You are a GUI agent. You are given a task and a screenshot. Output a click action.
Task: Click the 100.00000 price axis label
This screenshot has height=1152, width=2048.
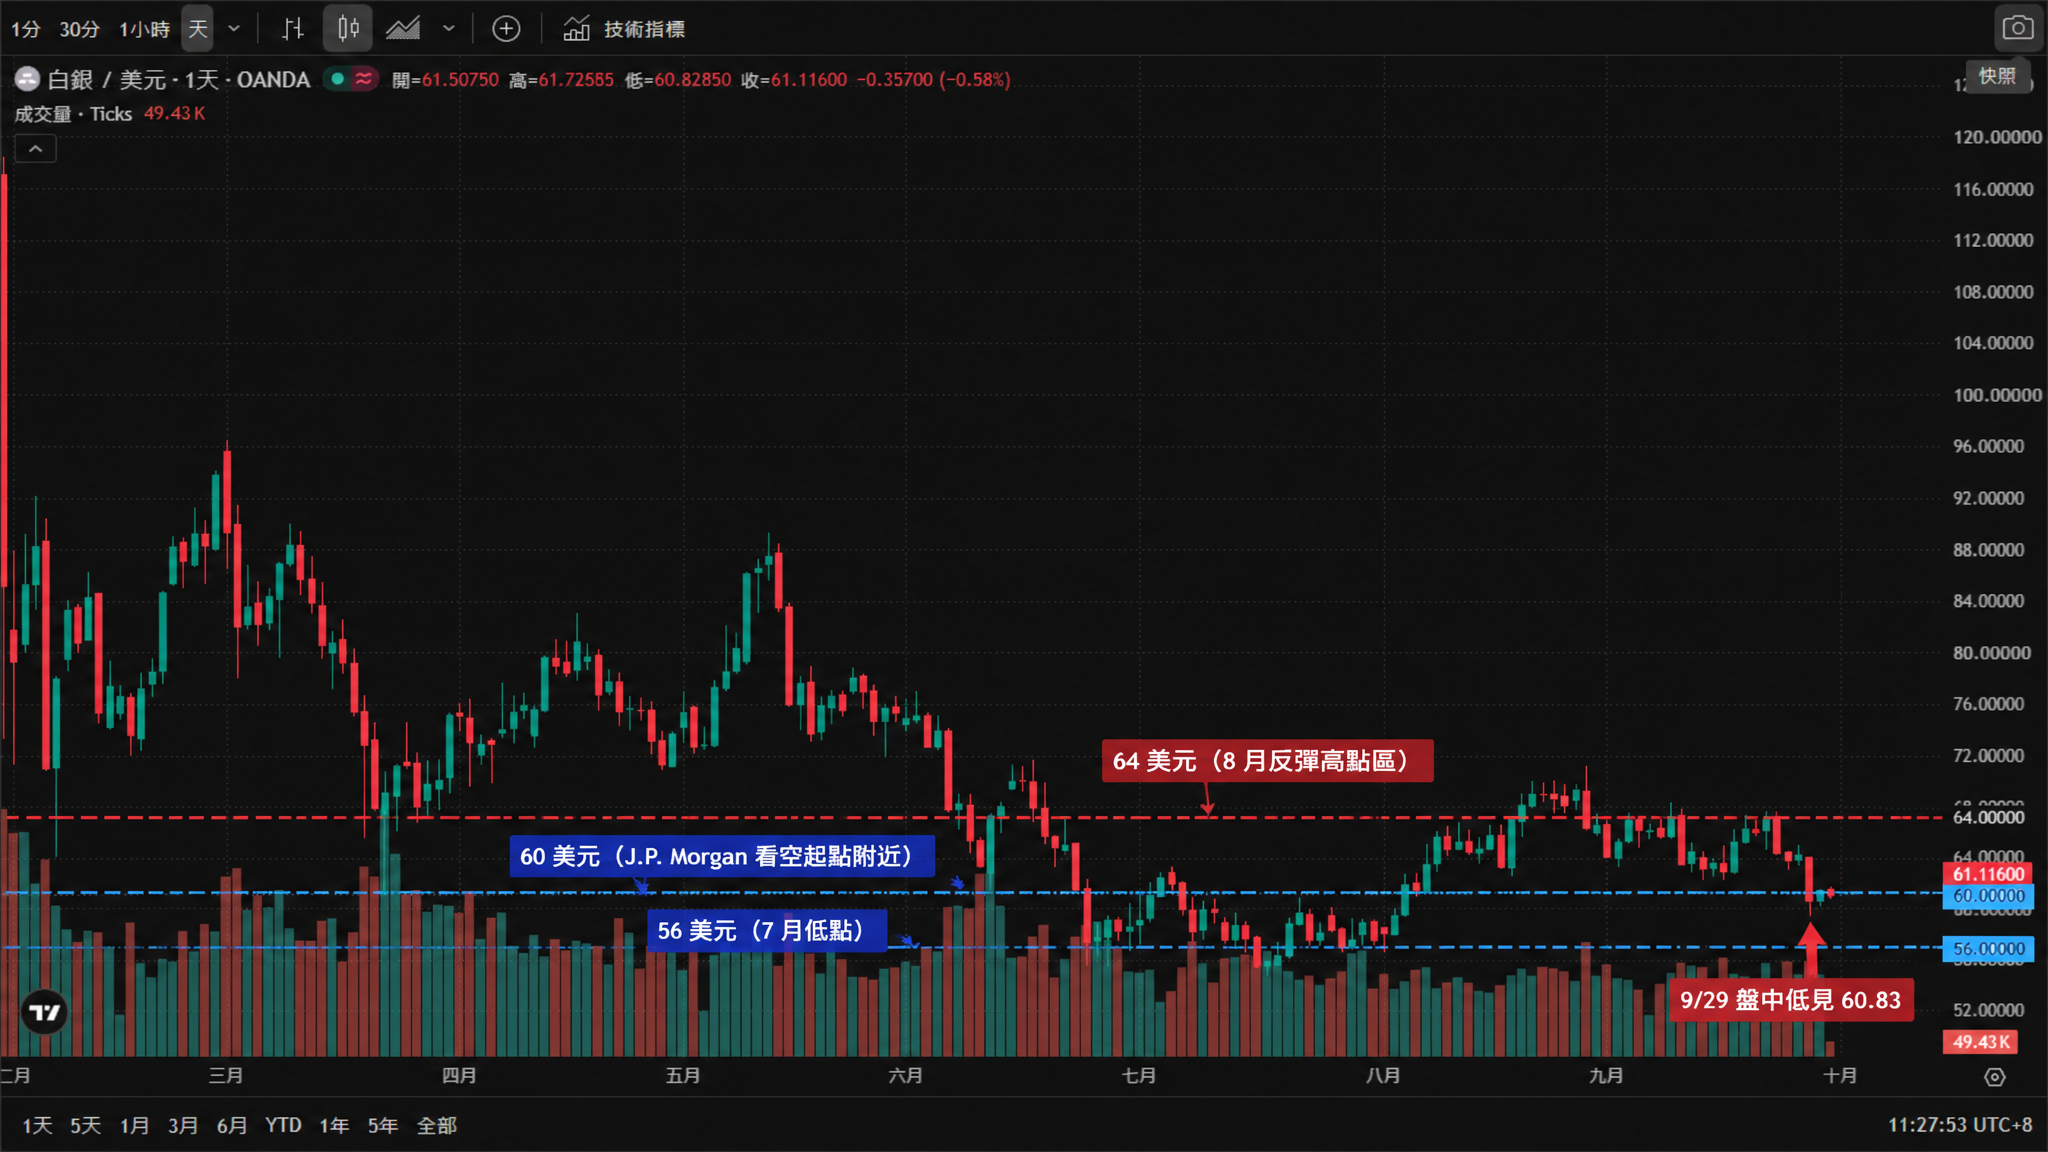[x=1997, y=395]
